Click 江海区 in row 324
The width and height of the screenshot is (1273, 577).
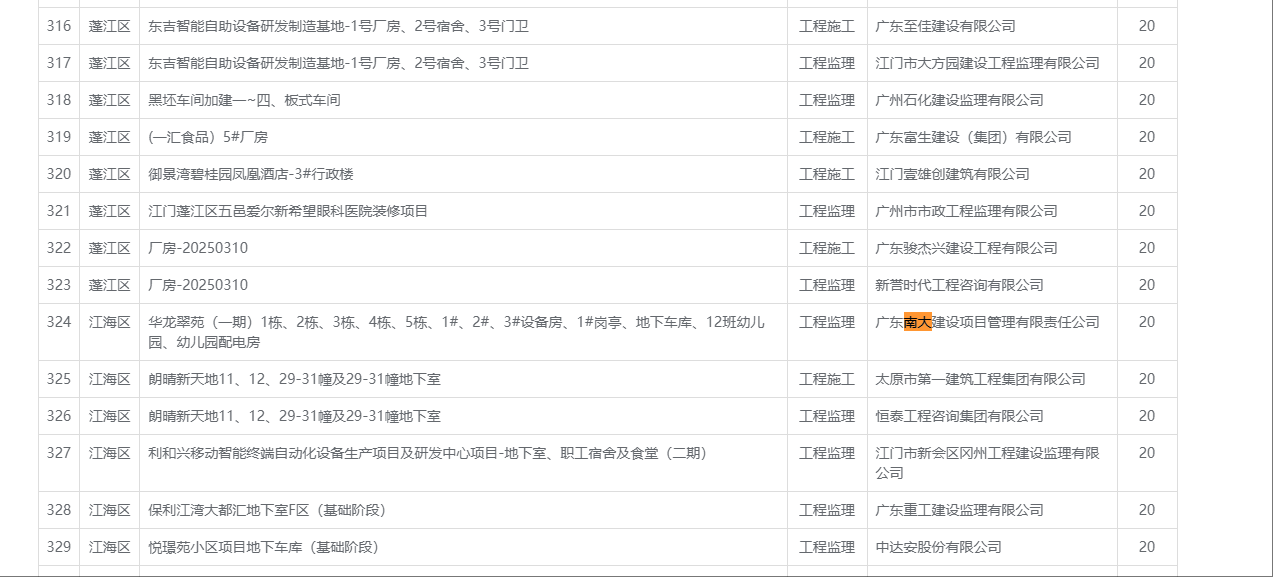coord(109,322)
